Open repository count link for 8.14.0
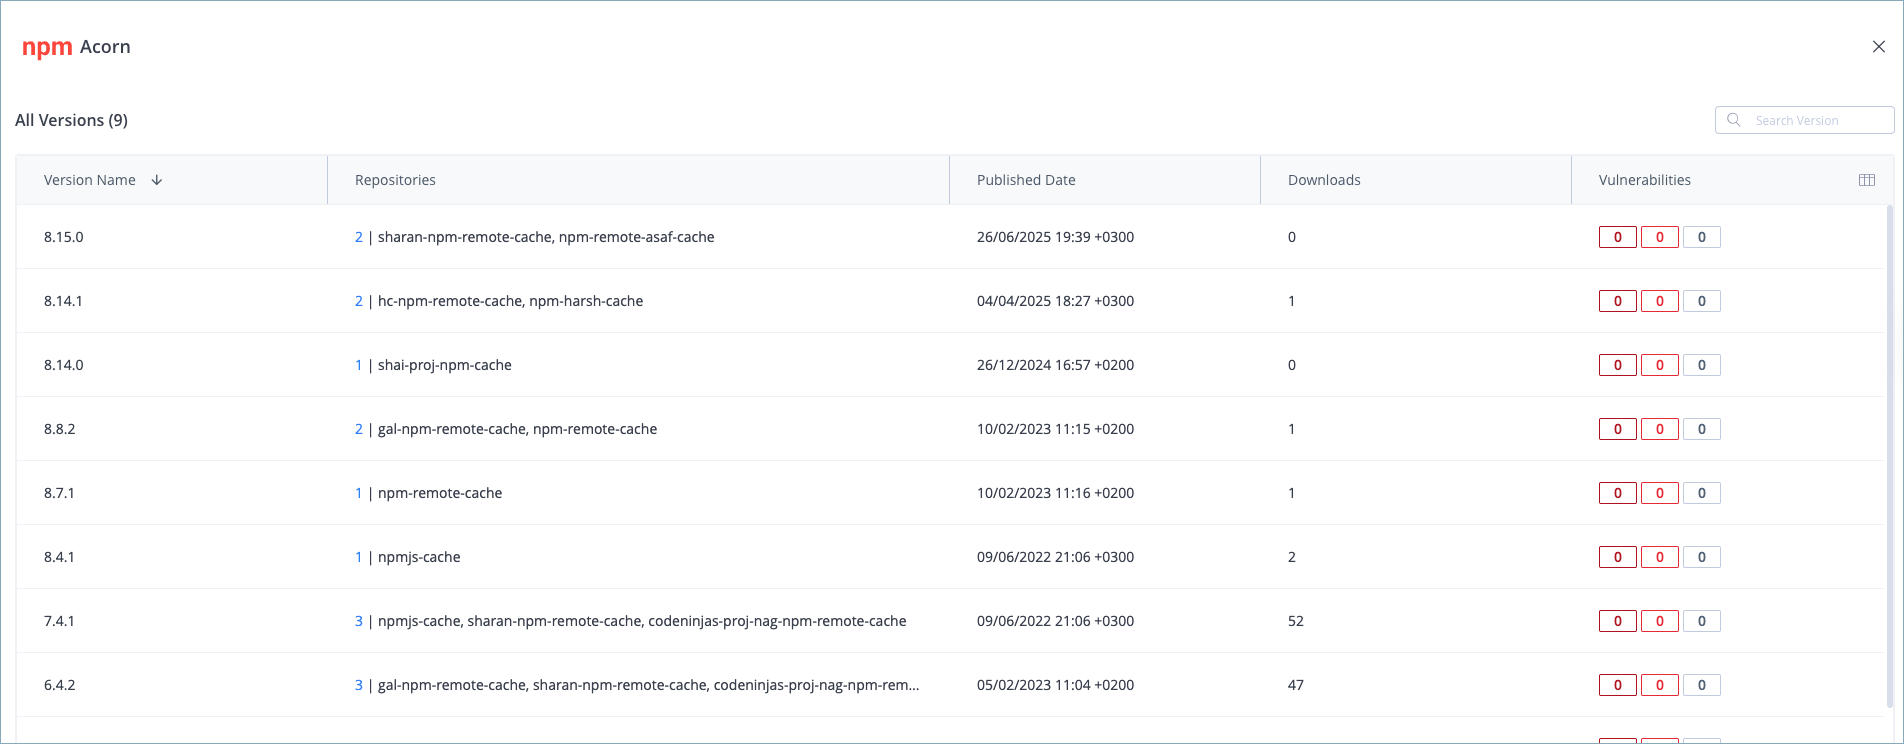This screenshot has width=1904, height=744. pos(359,365)
